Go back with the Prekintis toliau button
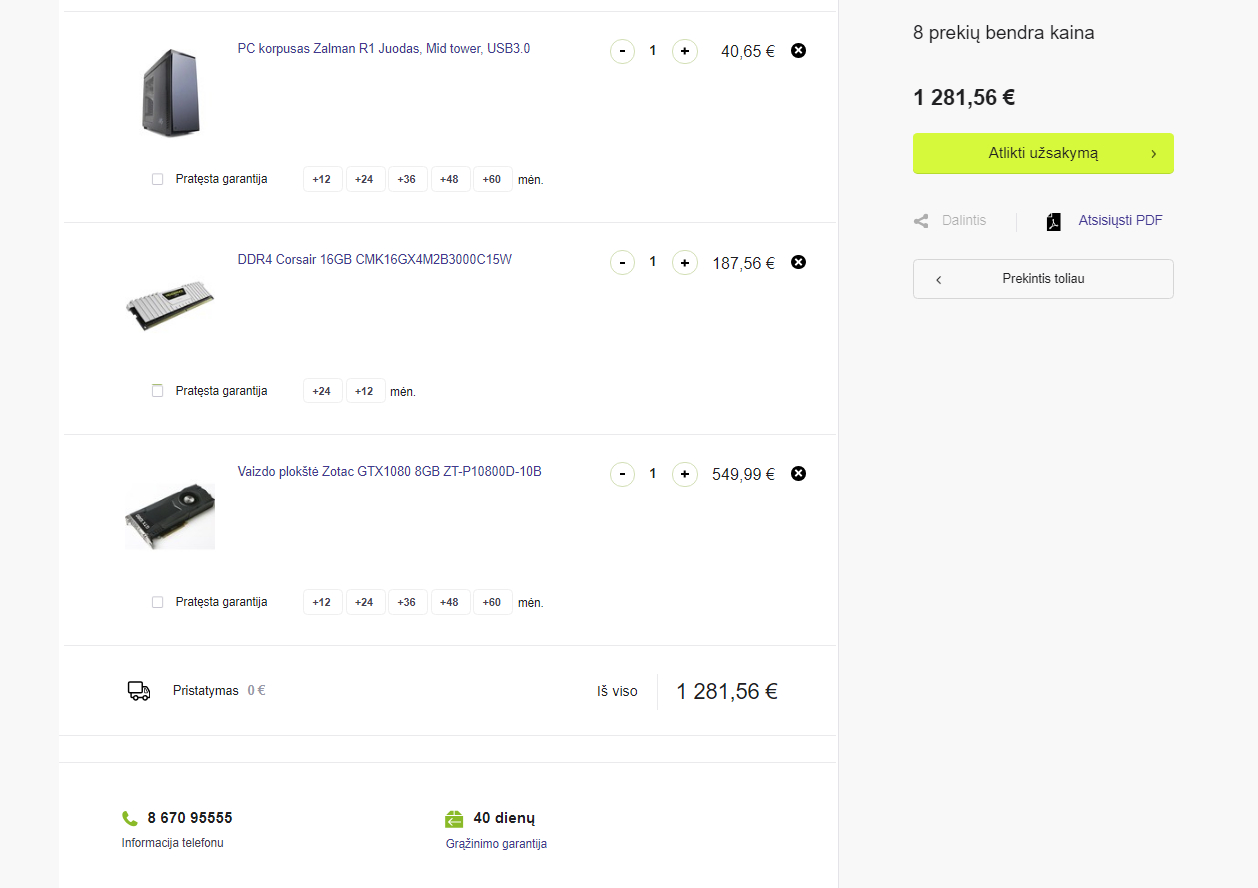Viewport: 1258px width, 888px height. [x=1043, y=279]
